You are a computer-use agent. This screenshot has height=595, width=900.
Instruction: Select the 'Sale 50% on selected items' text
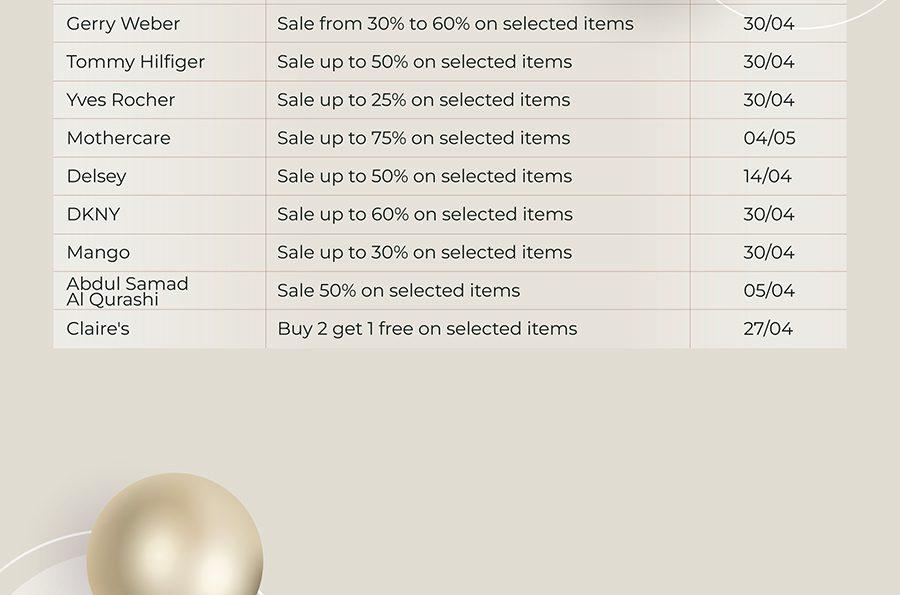pyautogui.click(x=398, y=290)
